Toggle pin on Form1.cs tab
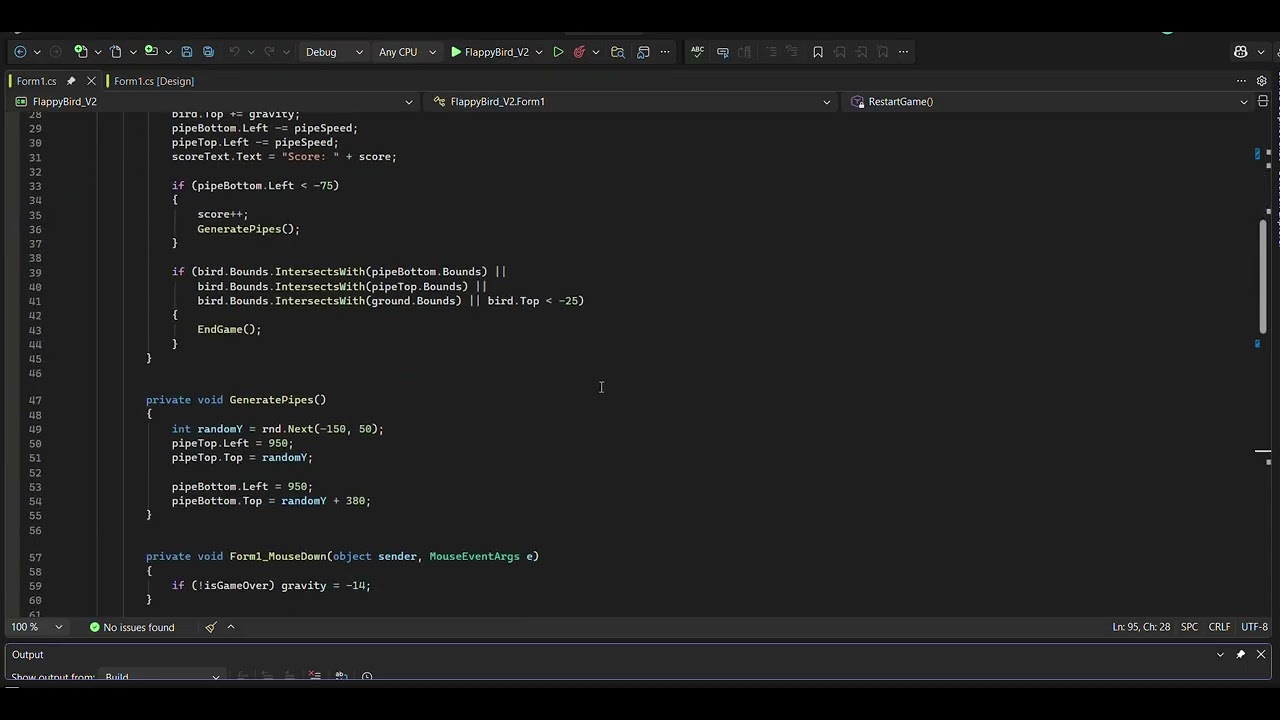The height and width of the screenshot is (720, 1280). click(x=71, y=81)
